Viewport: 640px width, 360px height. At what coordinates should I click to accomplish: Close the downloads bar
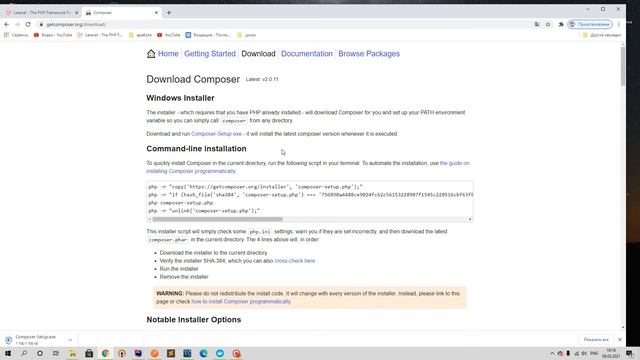[620, 340]
